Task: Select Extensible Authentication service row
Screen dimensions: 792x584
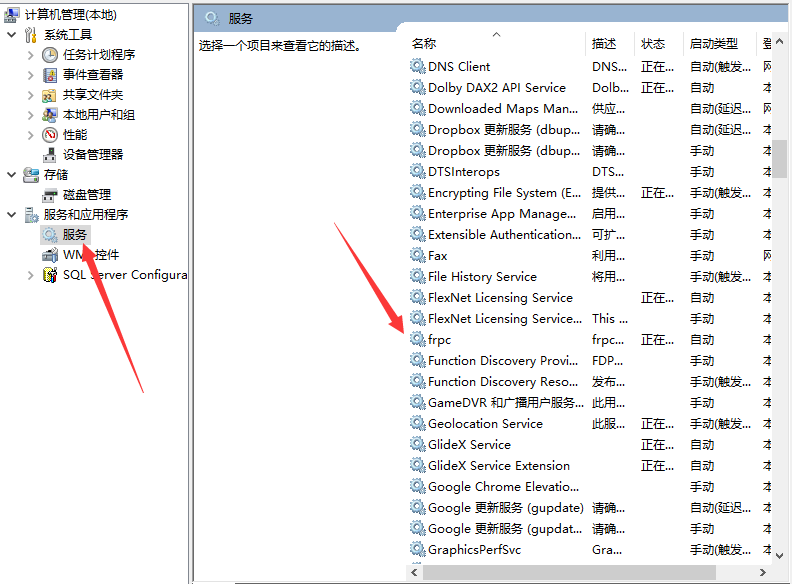Action: 504,235
